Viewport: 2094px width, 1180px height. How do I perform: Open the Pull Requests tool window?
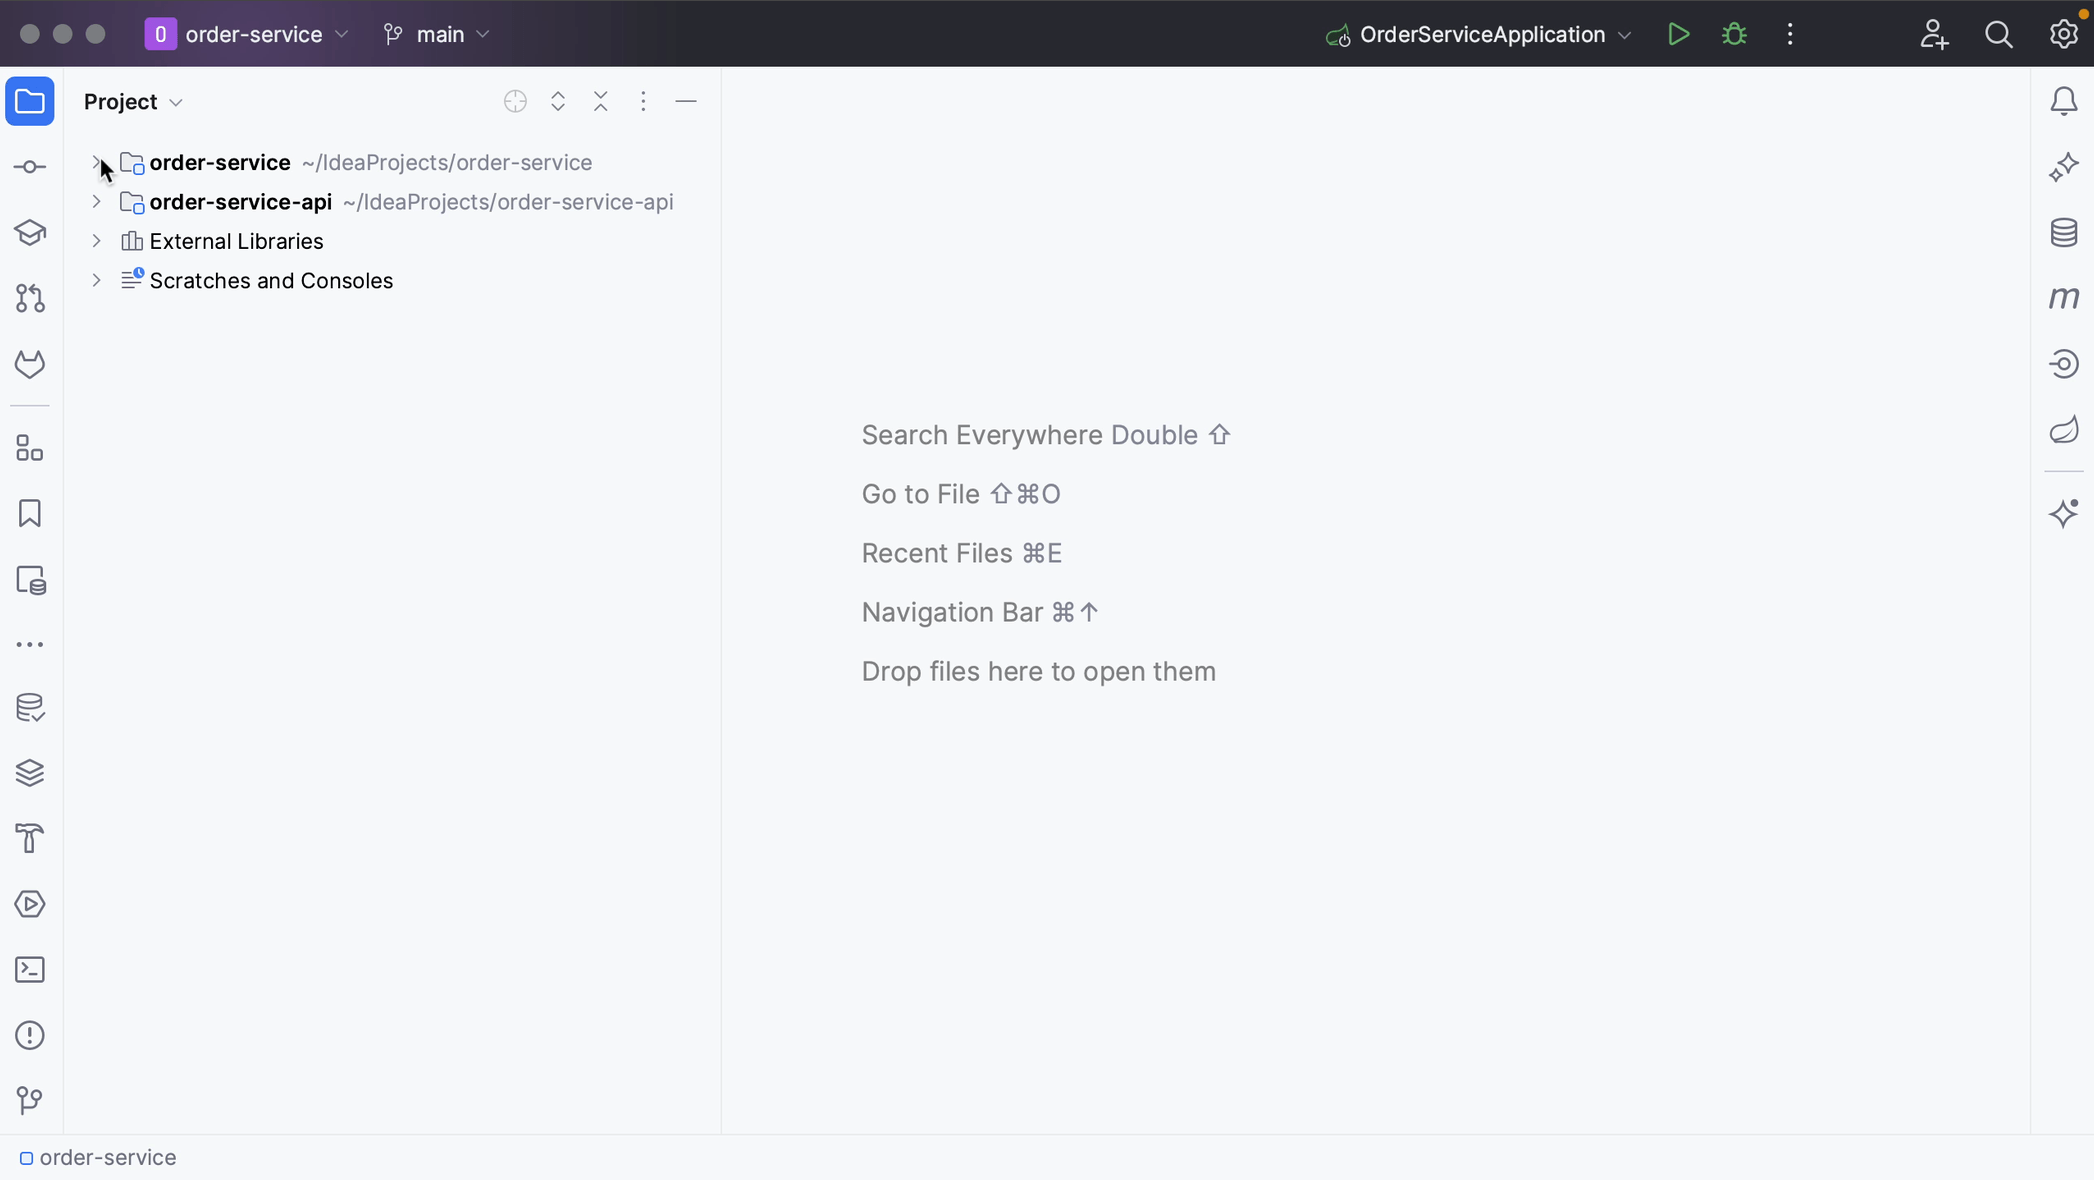[30, 298]
